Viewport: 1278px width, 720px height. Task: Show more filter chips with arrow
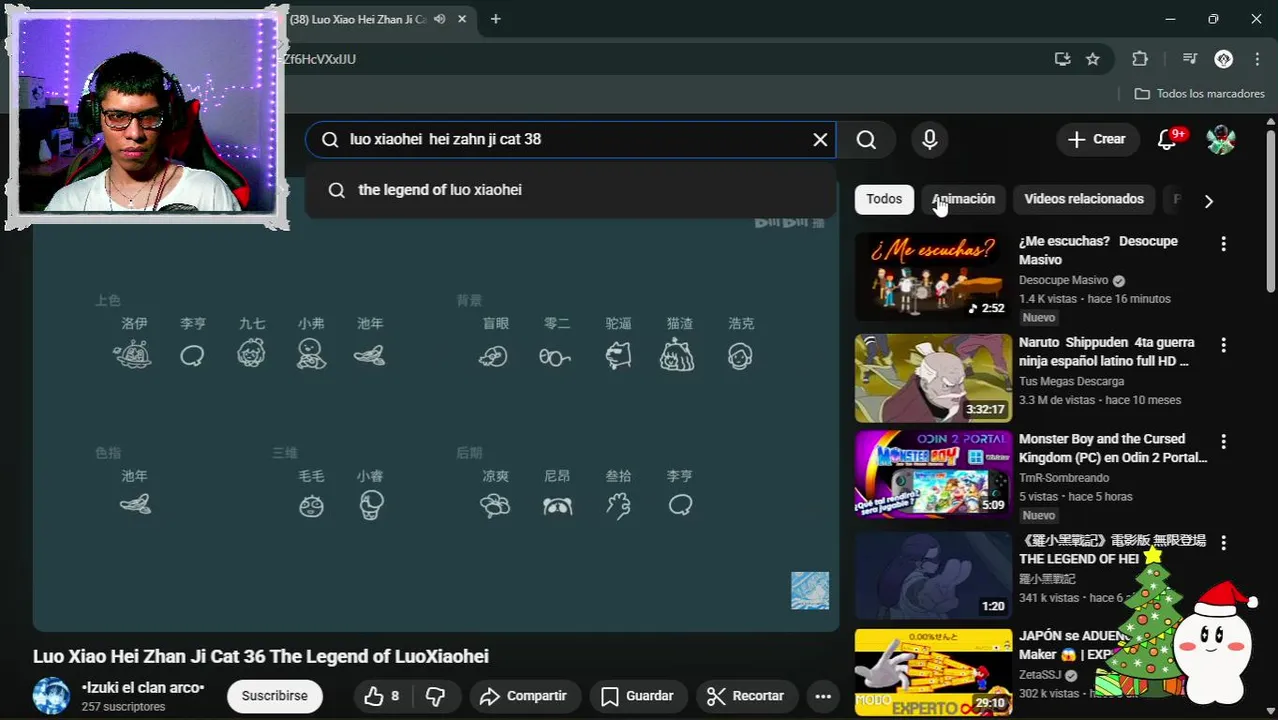click(1208, 201)
